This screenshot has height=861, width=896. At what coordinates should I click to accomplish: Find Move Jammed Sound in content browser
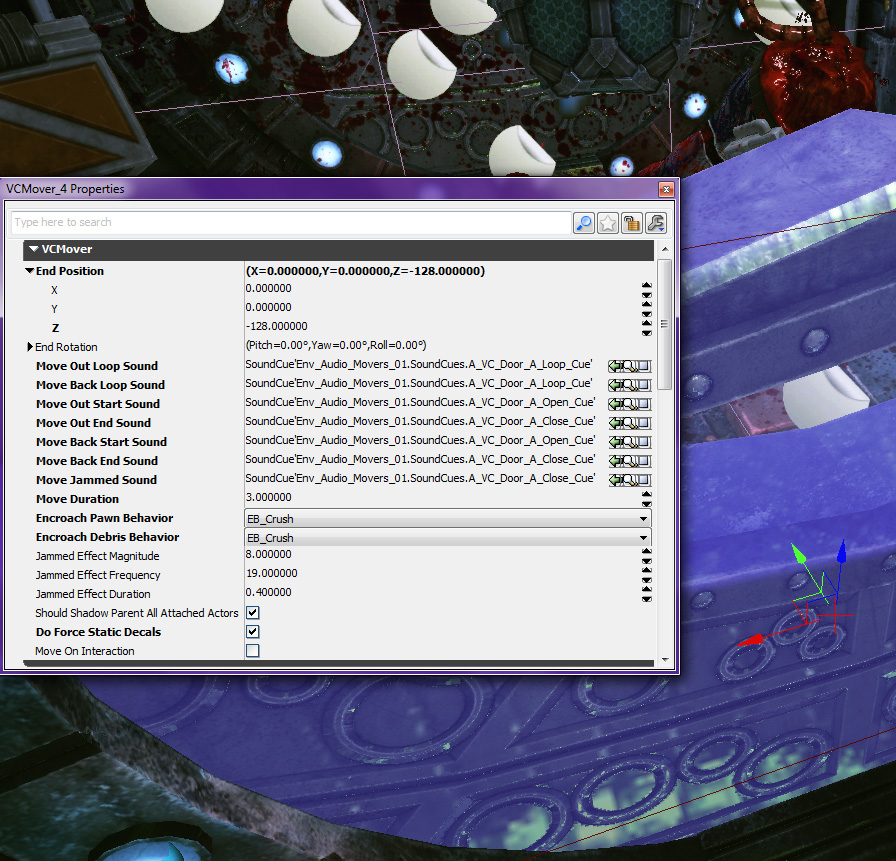coord(630,480)
